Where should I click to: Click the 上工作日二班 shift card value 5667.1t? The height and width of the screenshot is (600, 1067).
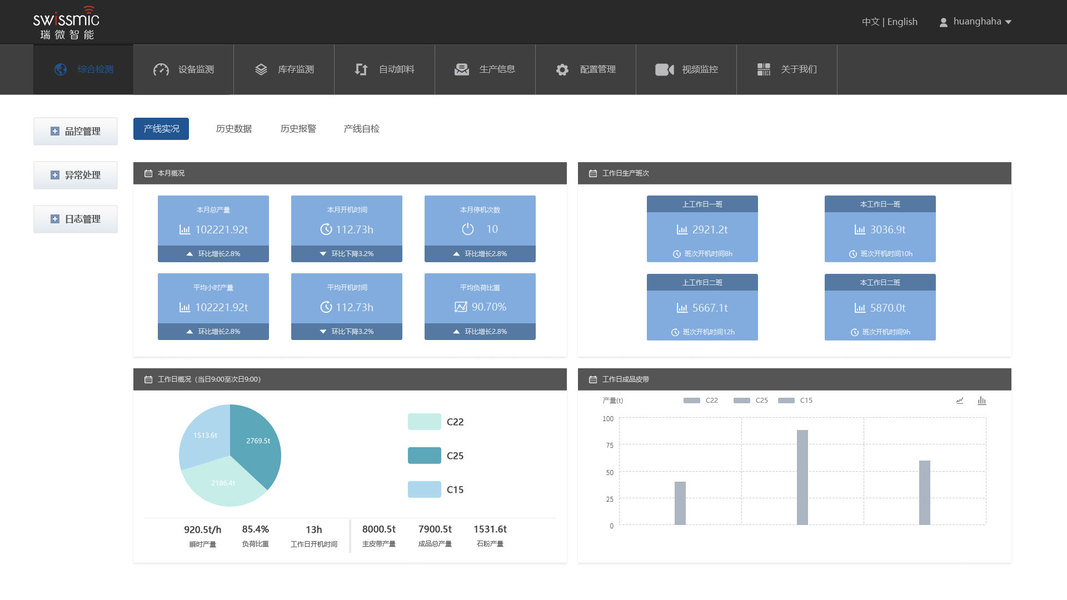[x=710, y=308]
